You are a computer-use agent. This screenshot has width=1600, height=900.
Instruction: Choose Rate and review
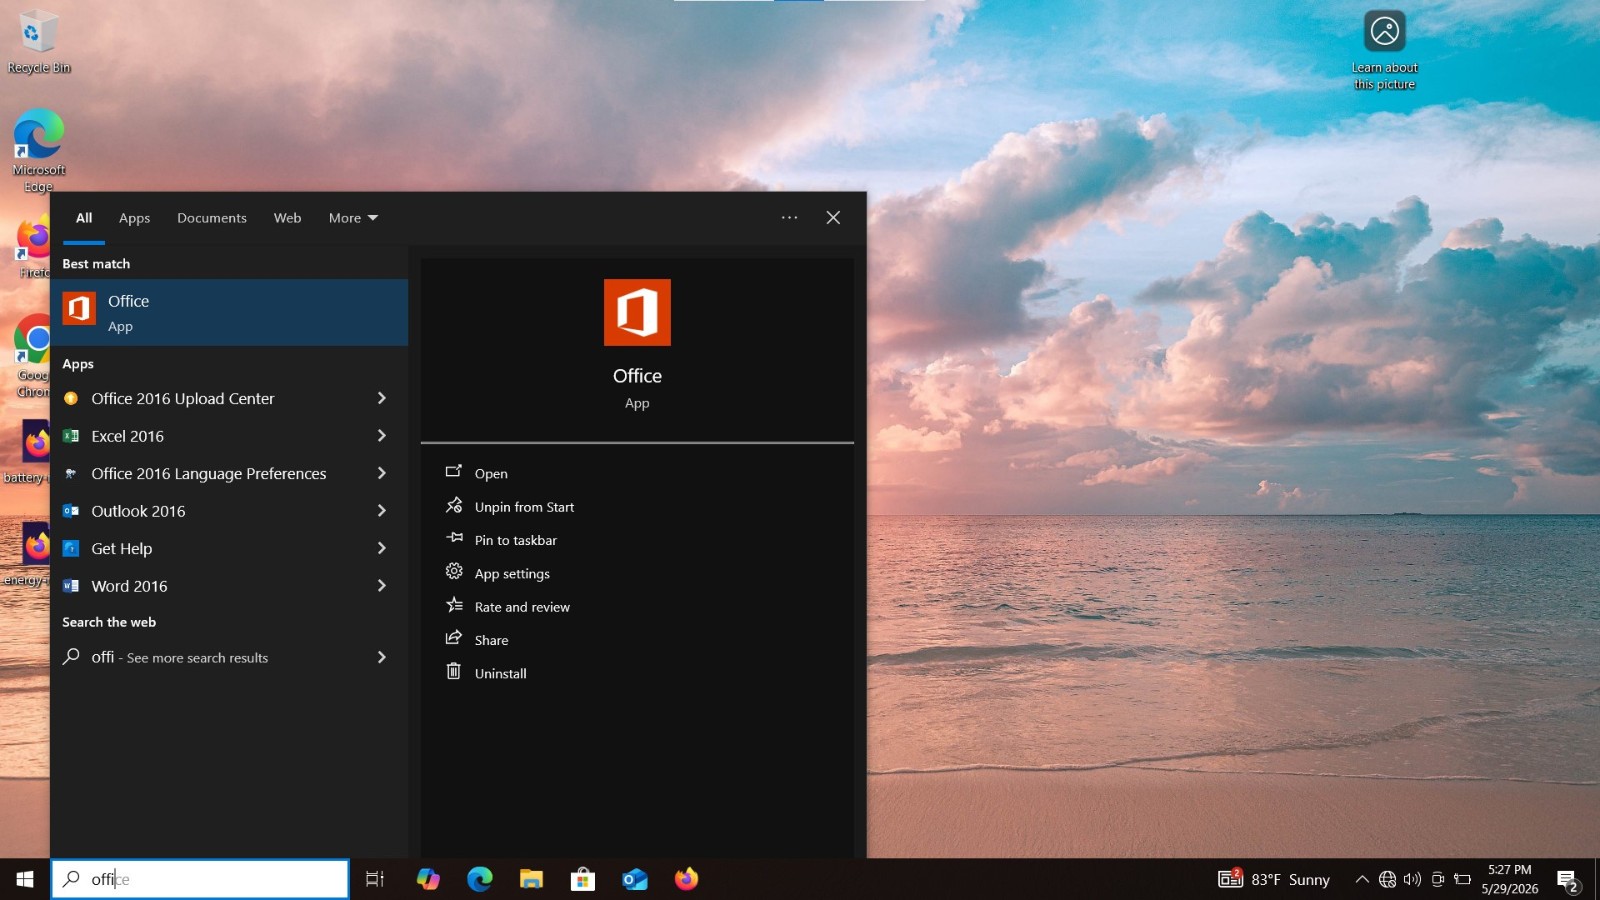(522, 607)
